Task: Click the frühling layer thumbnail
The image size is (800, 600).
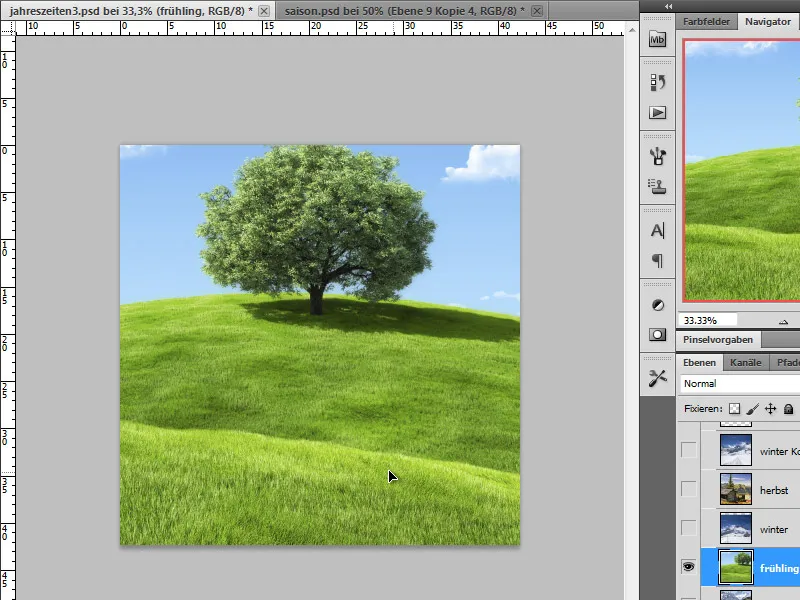Action: 736,567
